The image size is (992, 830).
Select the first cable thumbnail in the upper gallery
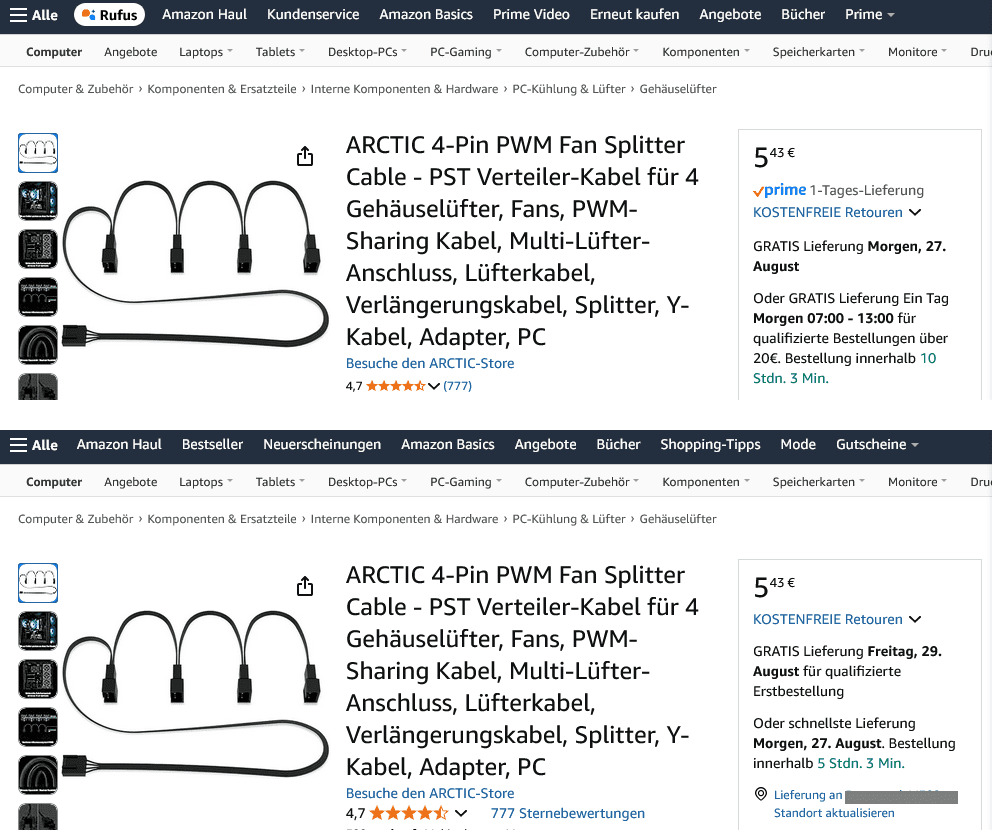(x=38, y=153)
